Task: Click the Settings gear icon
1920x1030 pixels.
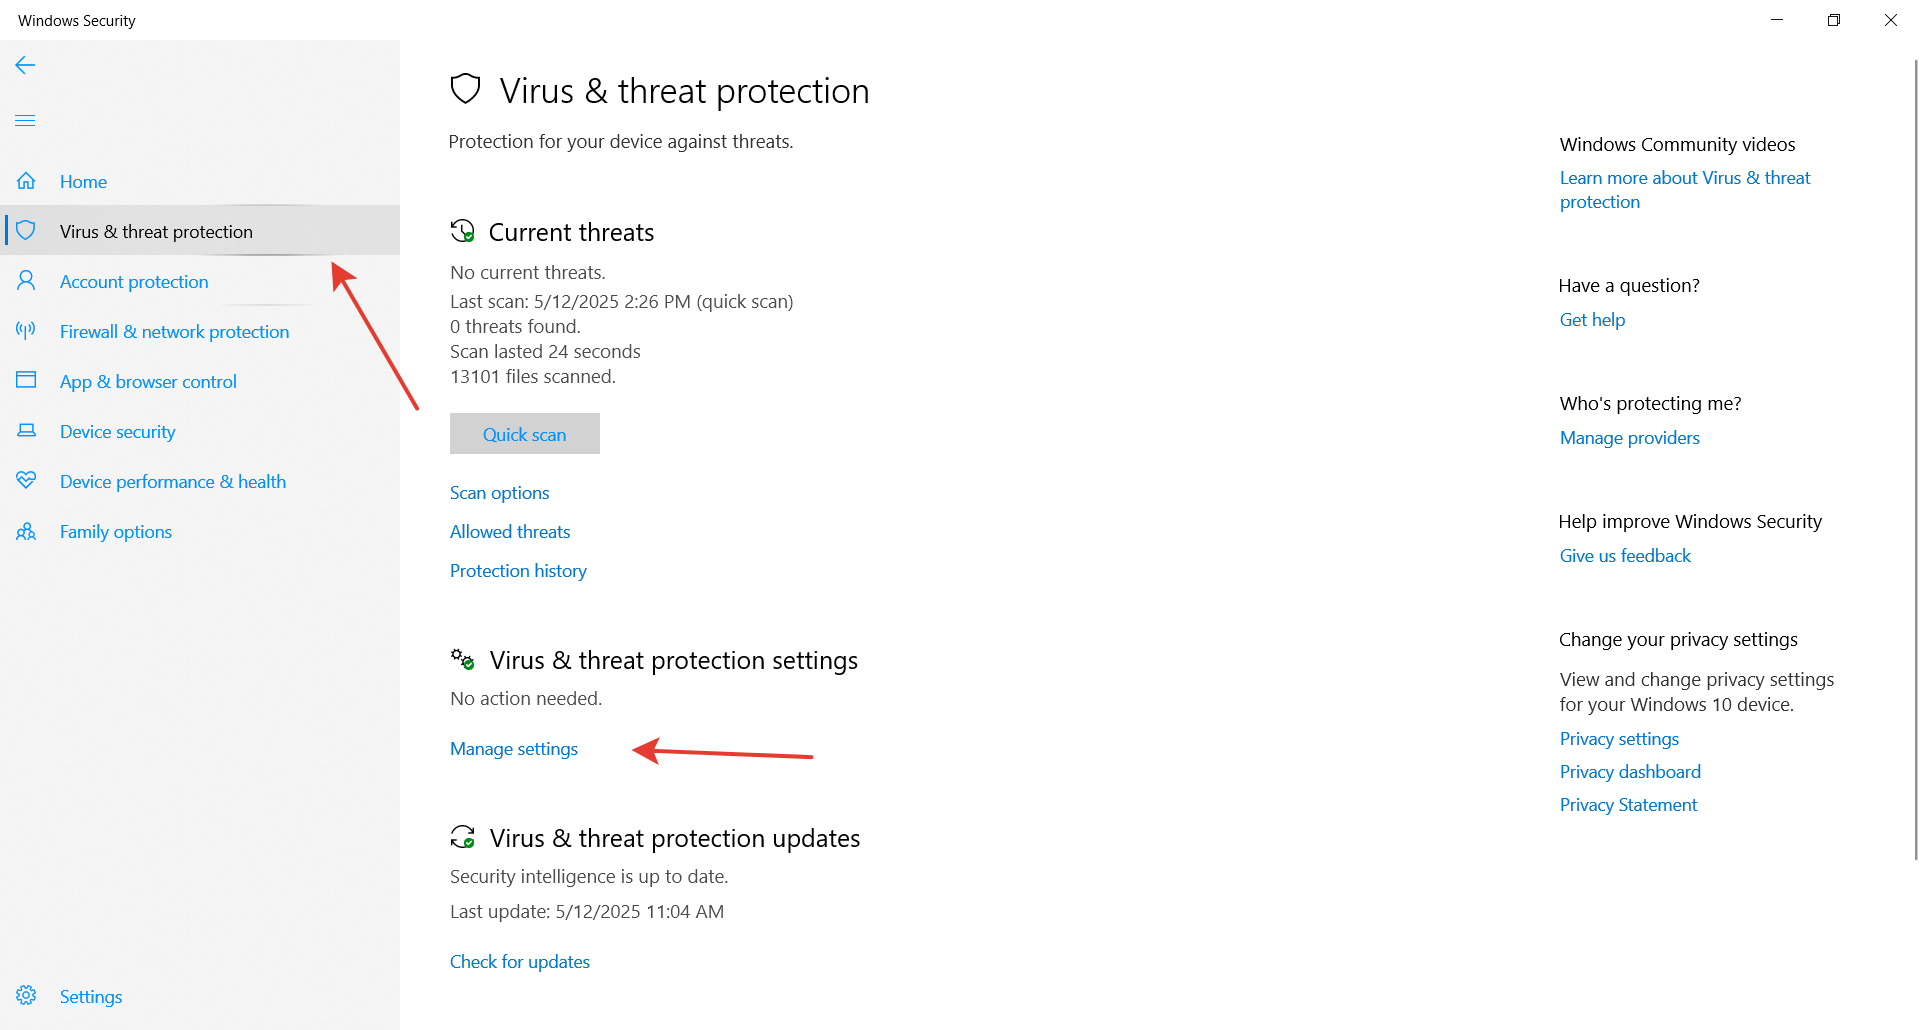Action: [26, 996]
